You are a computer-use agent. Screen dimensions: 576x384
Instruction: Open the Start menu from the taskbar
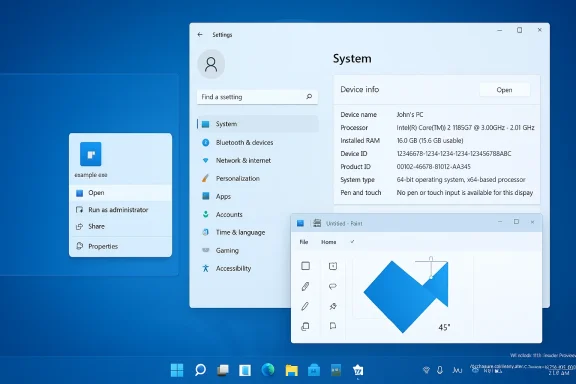pyautogui.click(x=177, y=370)
